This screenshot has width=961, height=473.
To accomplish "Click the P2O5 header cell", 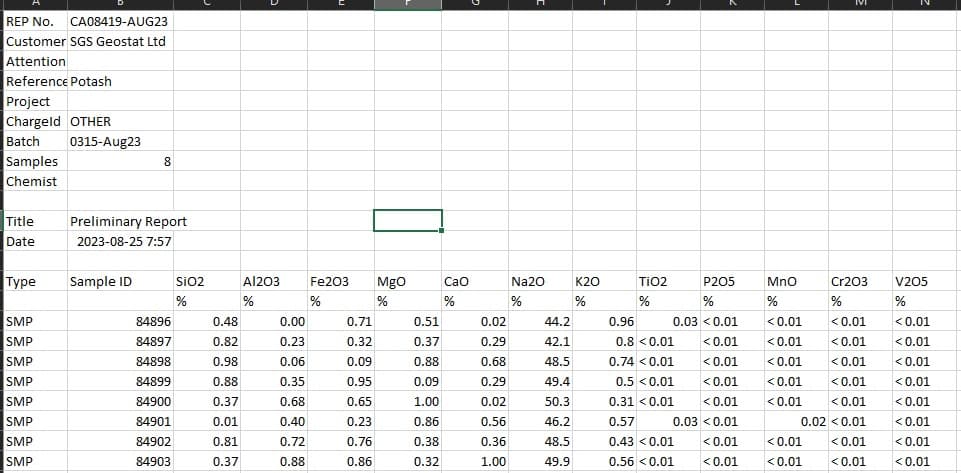I will (732, 281).
